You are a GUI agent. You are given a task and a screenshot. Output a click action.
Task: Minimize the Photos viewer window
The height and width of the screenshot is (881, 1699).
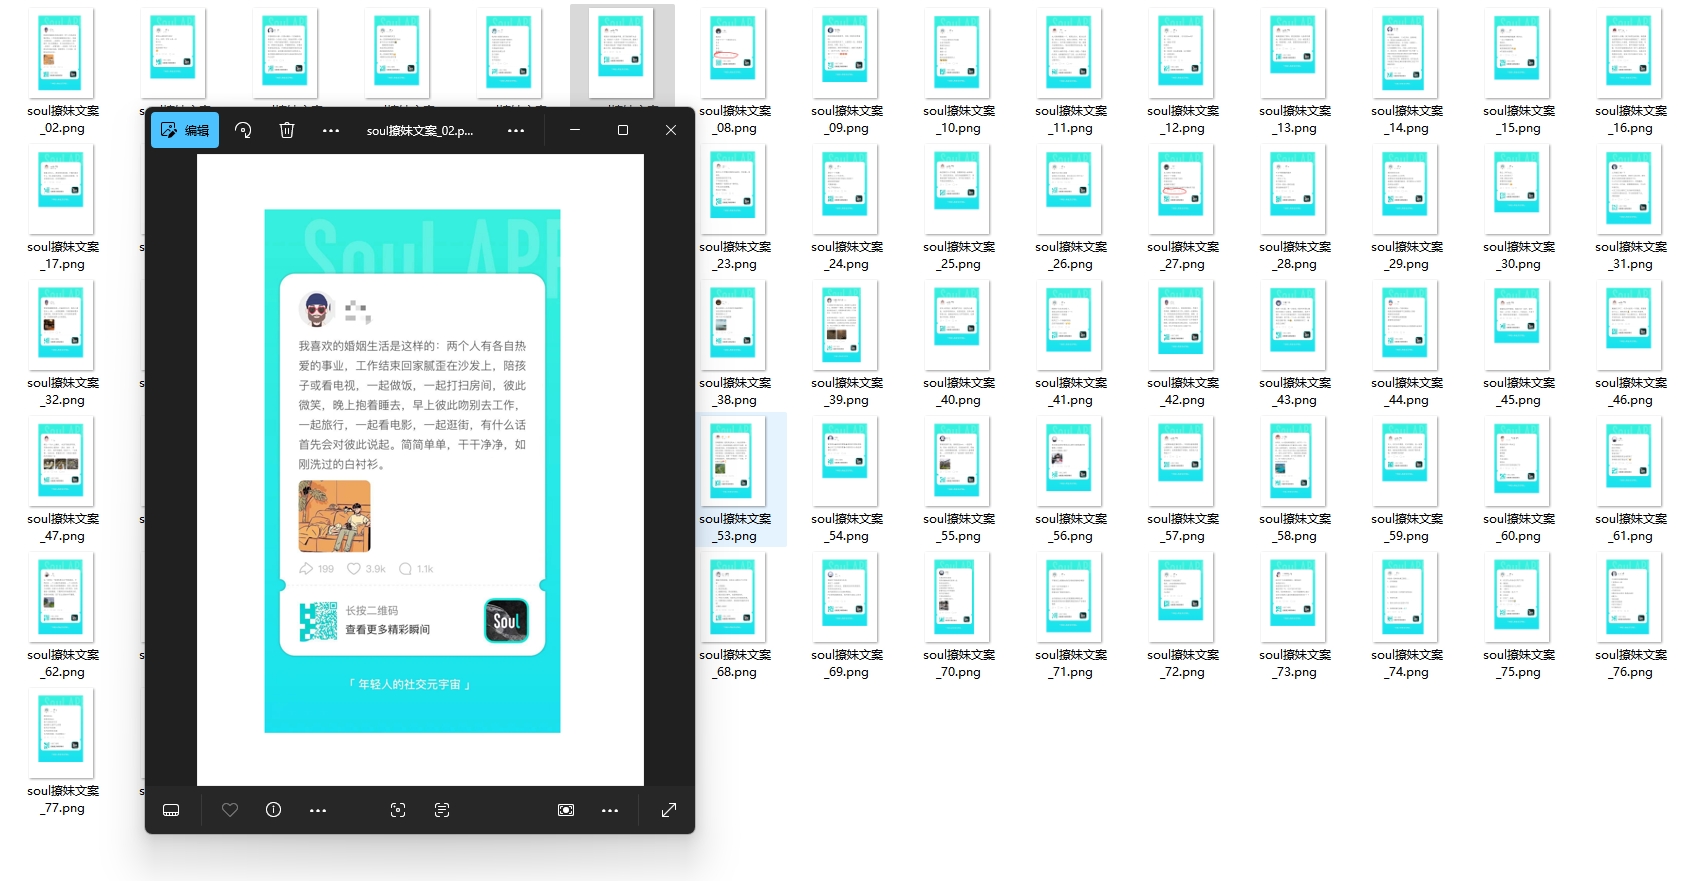tap(575, 130)
